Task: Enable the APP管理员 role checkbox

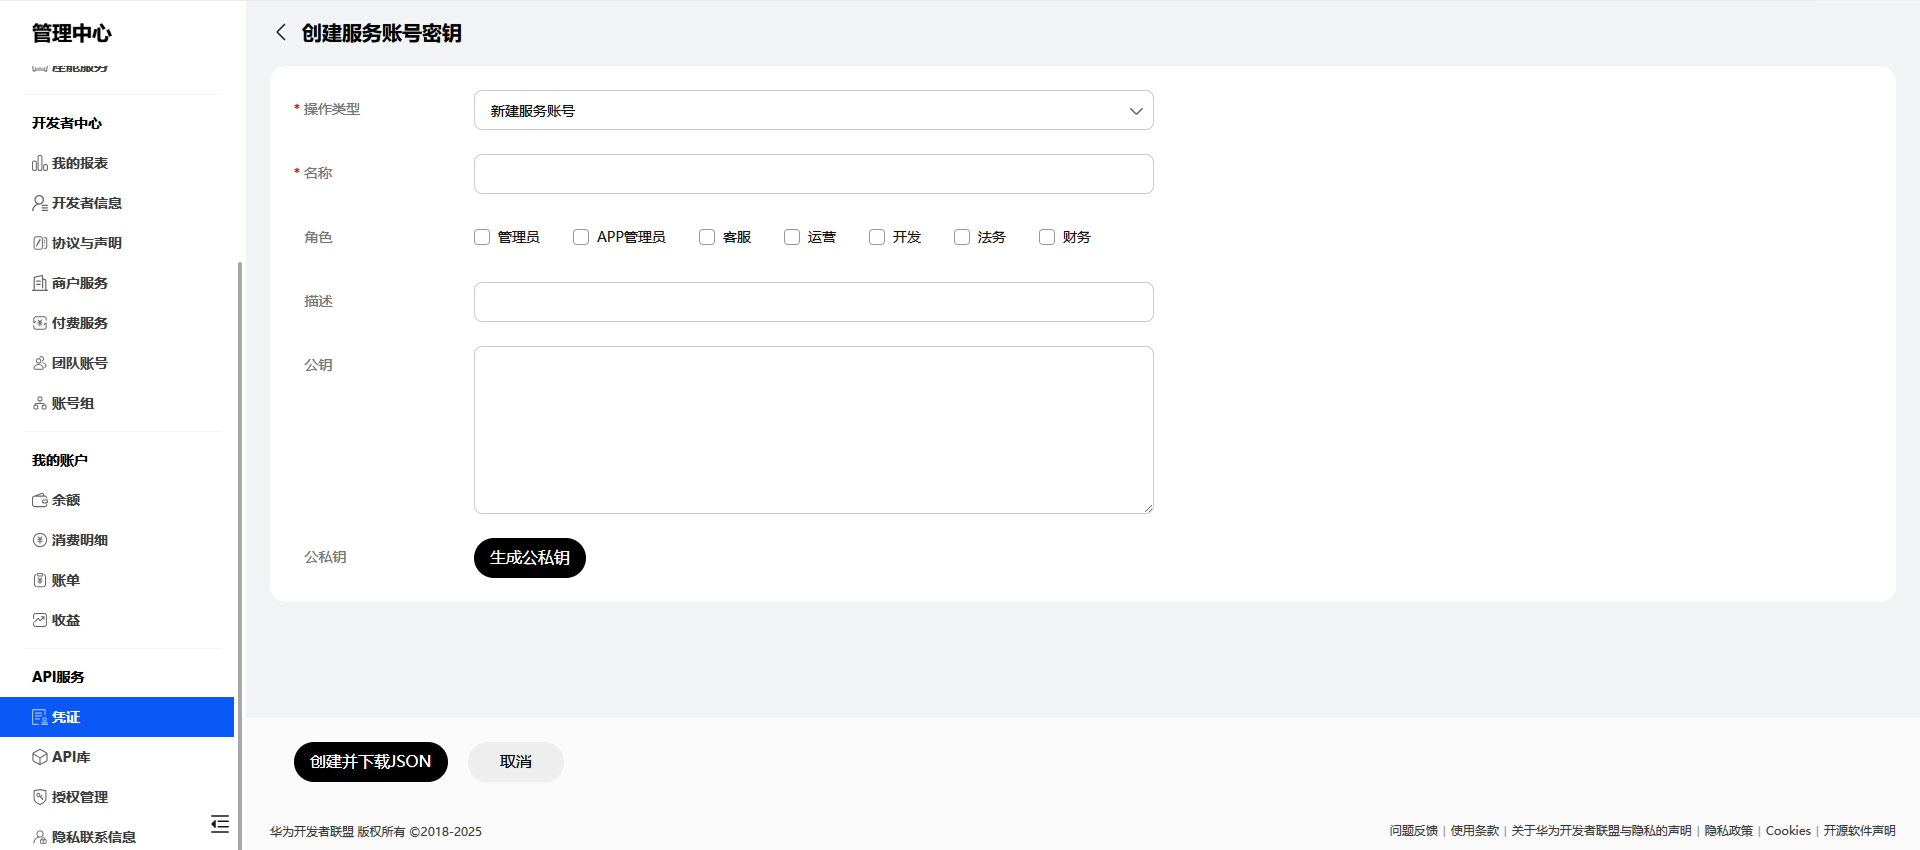Action: tap(581, 237)
